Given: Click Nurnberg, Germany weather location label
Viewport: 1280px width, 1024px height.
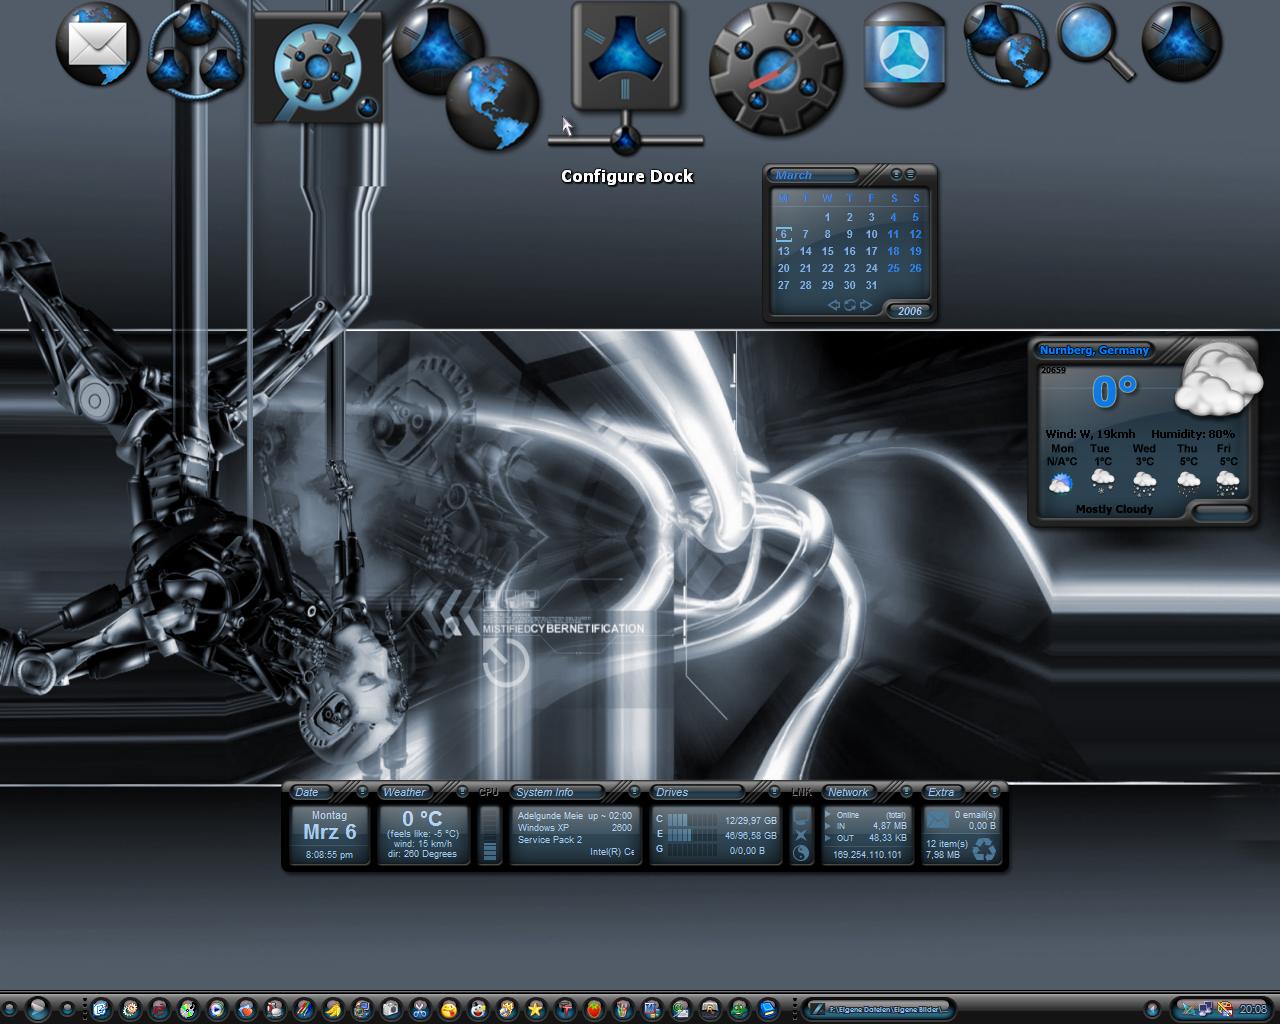Looking at the screenshot, I should (1094, 350).
